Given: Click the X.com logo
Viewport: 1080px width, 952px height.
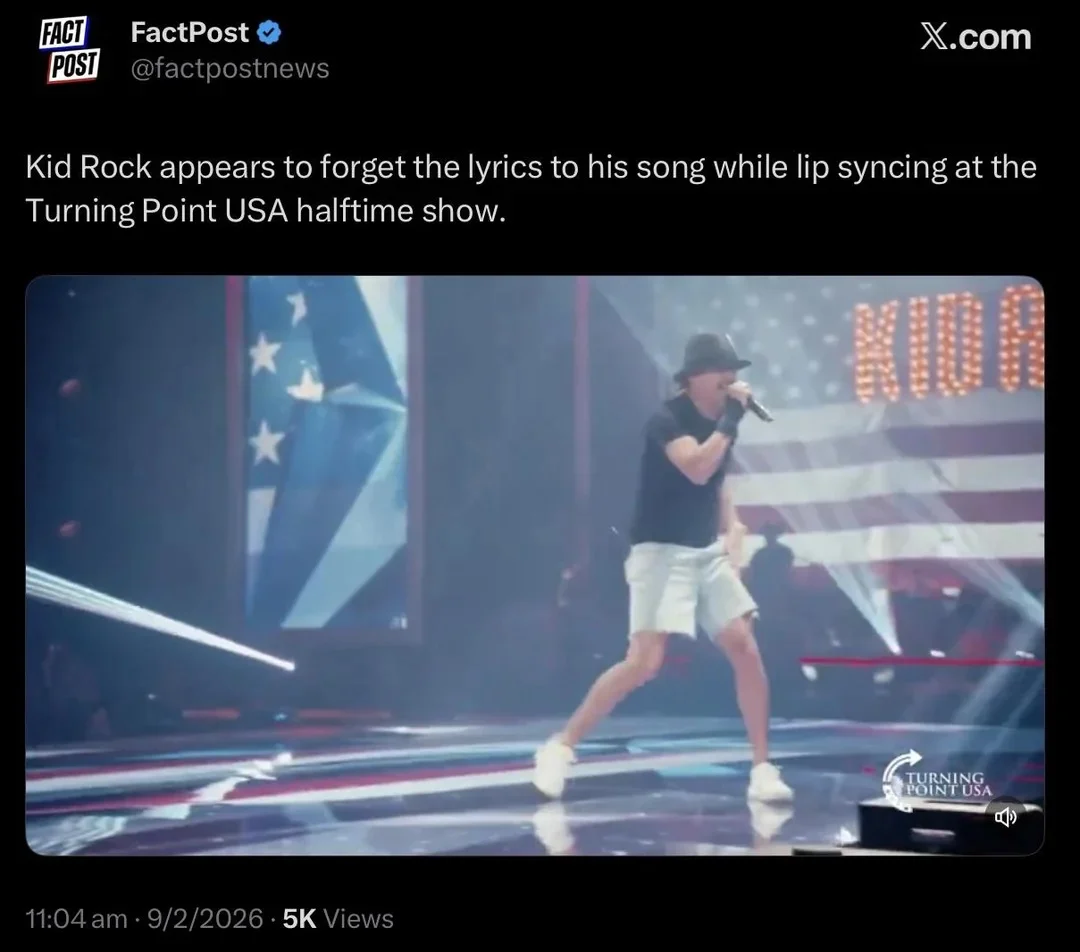Looking at the screenshot, I should [x=975, y=37].
